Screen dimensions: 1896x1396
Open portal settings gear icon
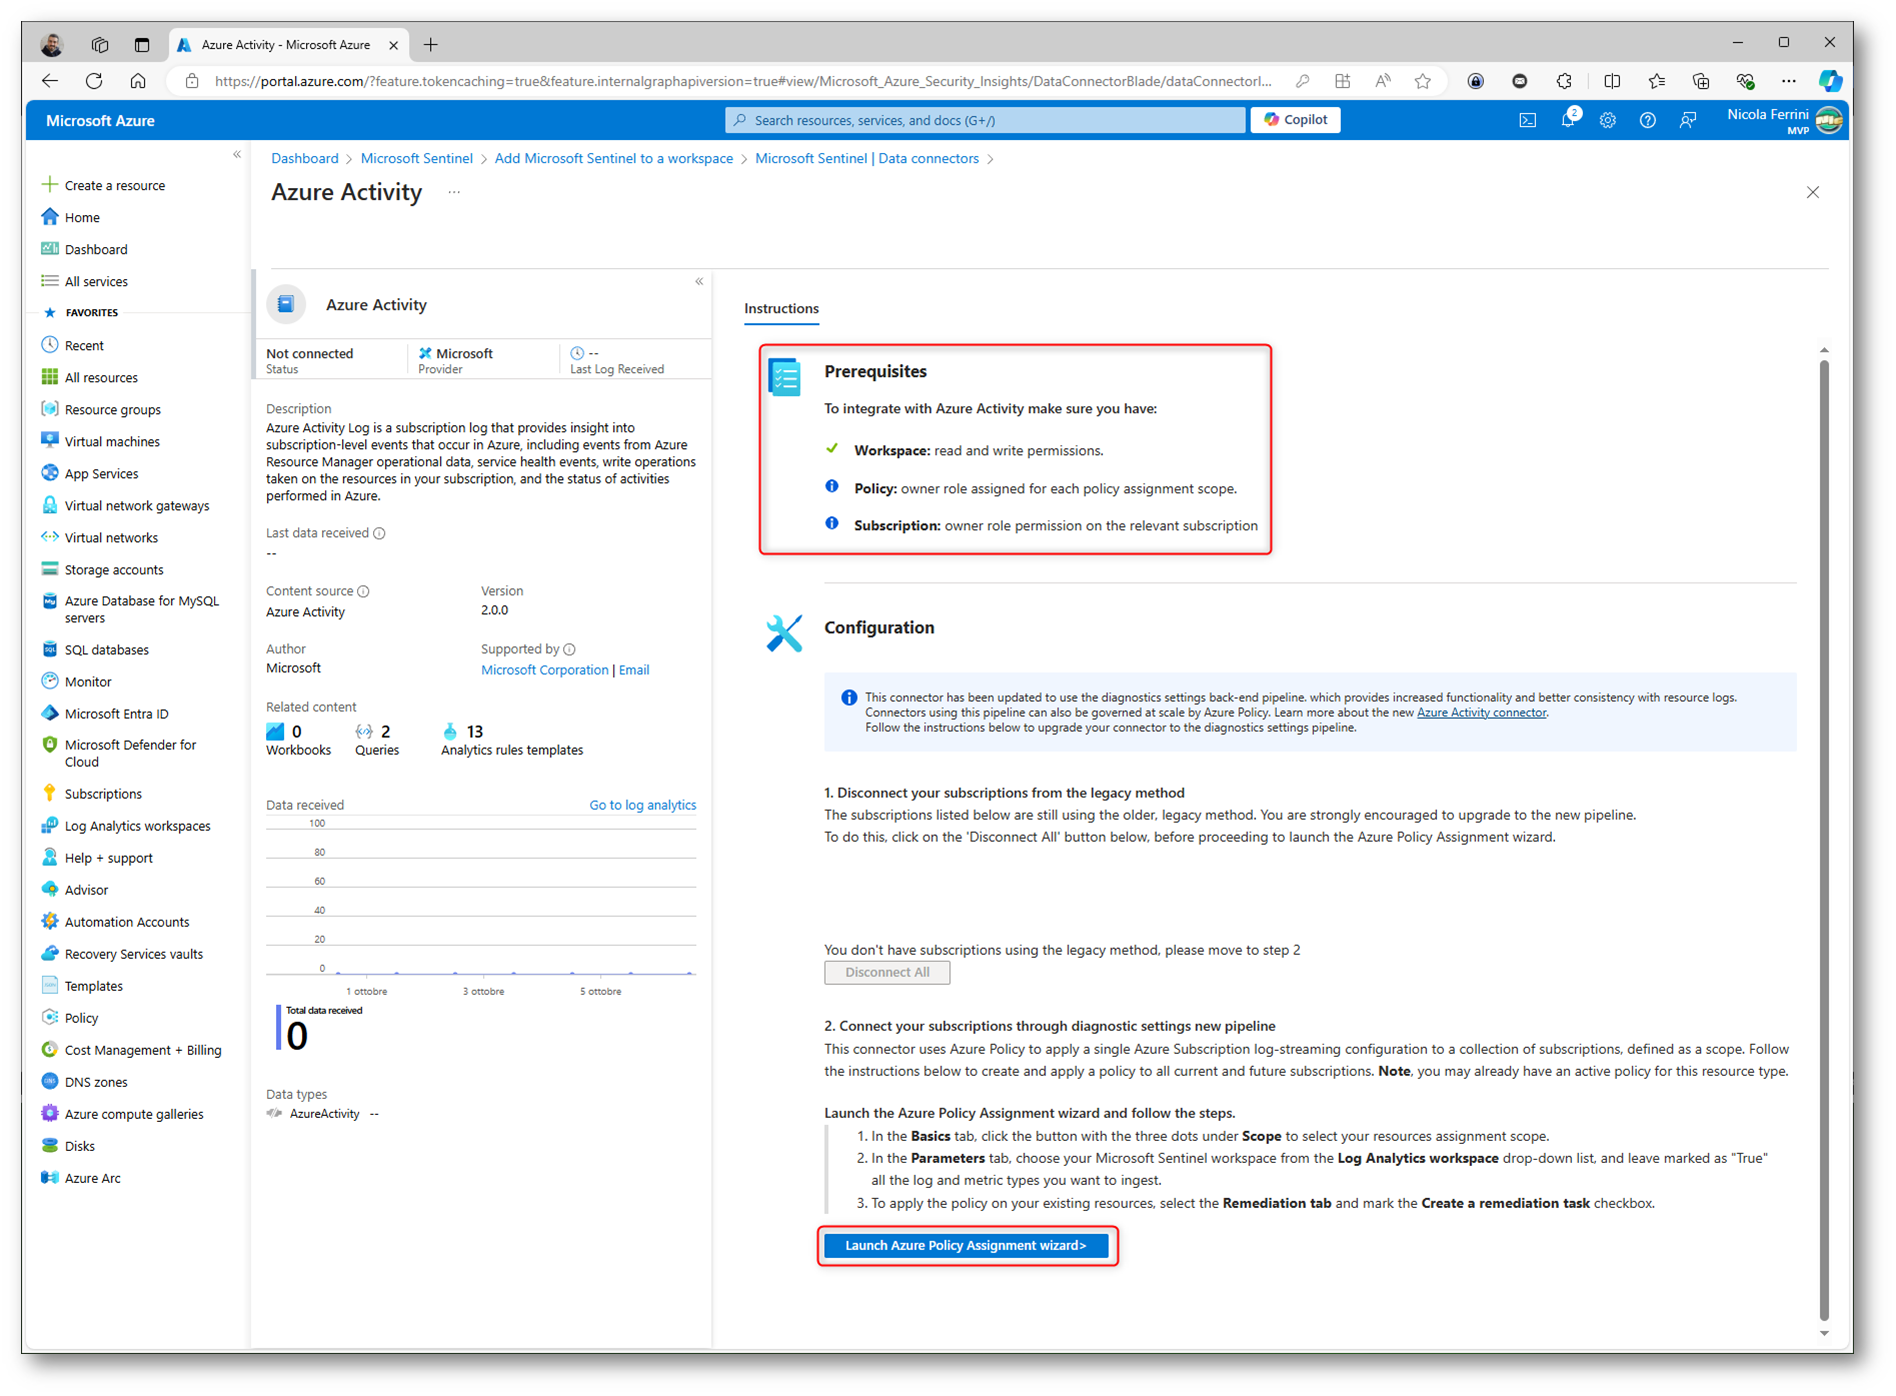coord(1607,120)
